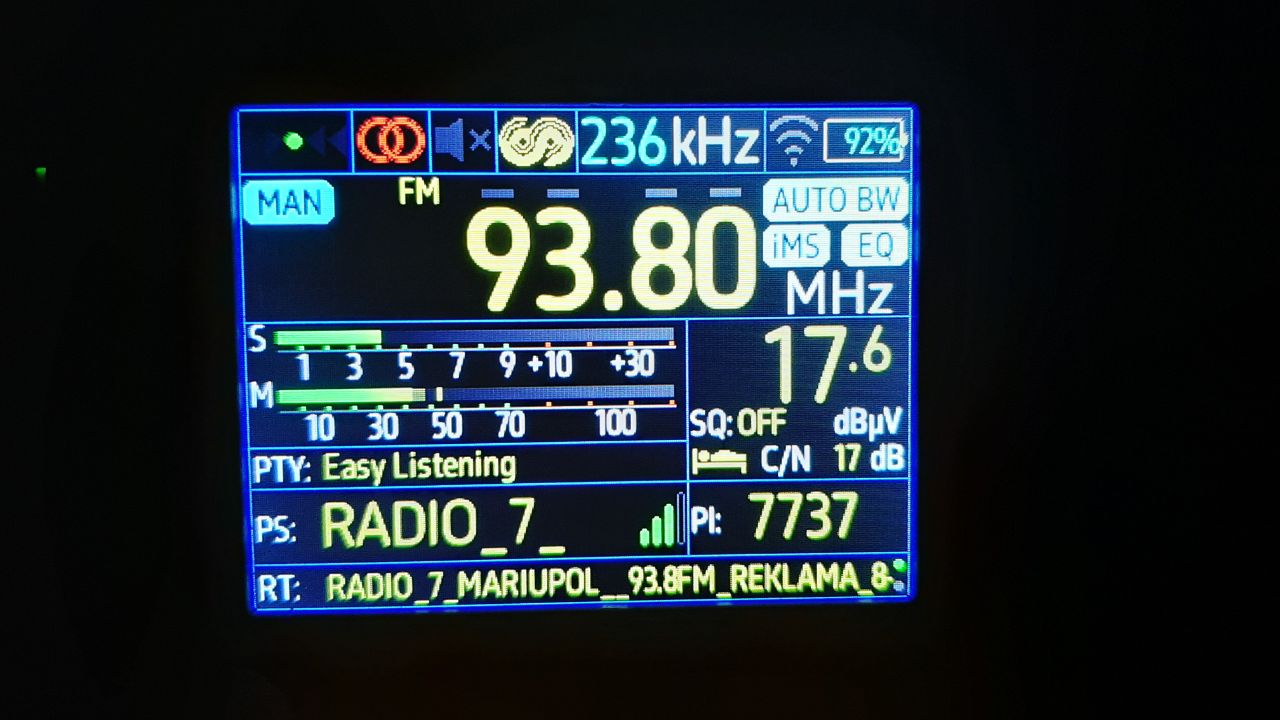Tap the S signal strength meter bar
Image resolution: width=1280 pixels, height=720 pixels.
point(474,338)
